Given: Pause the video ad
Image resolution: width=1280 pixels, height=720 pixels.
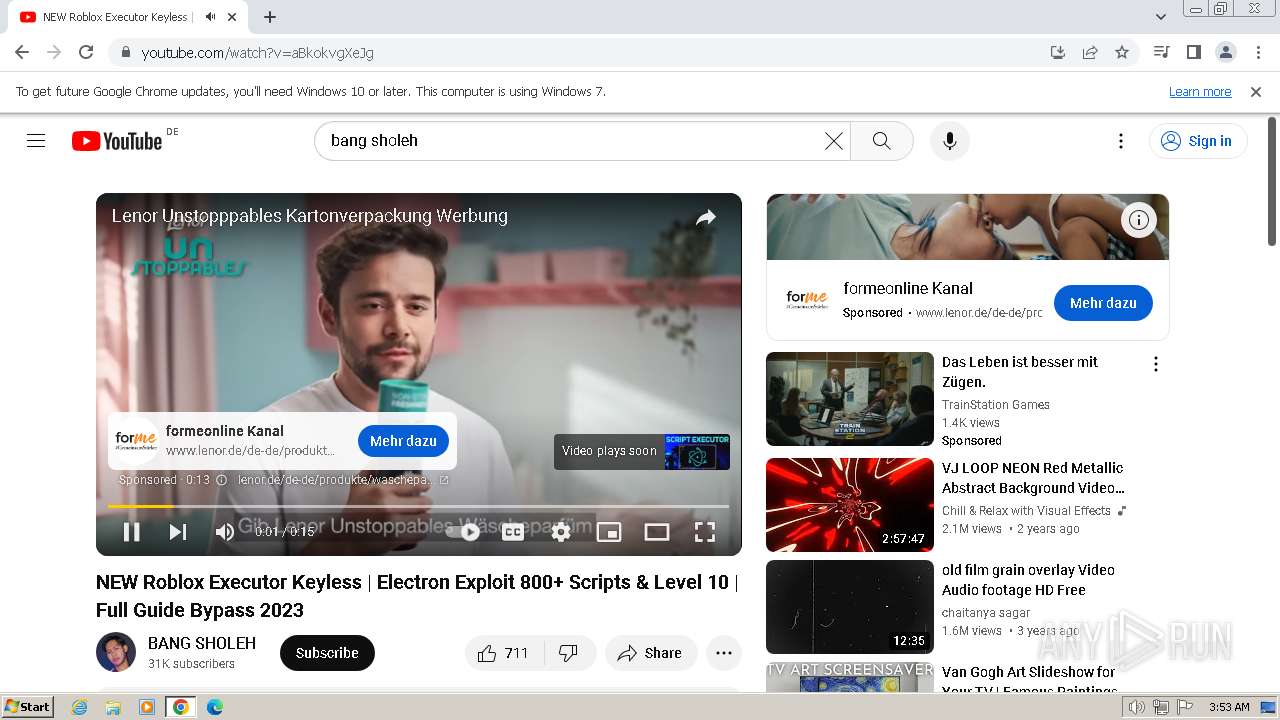Looking at the screenshot, I should coord(131,532).
